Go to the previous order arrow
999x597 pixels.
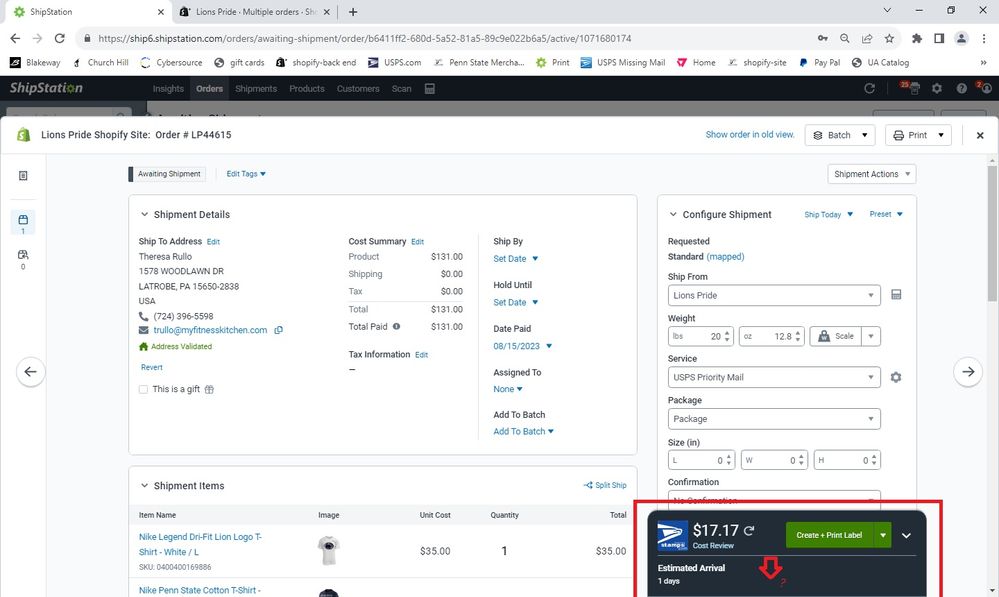coord(30,371)
